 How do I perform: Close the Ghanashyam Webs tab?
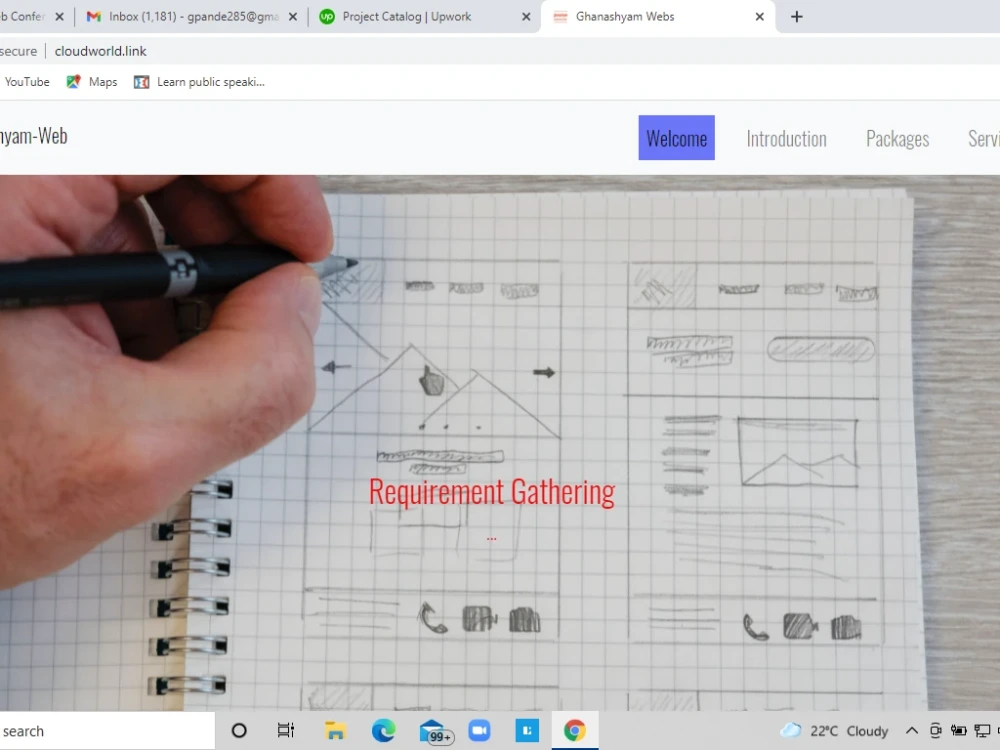760,17
